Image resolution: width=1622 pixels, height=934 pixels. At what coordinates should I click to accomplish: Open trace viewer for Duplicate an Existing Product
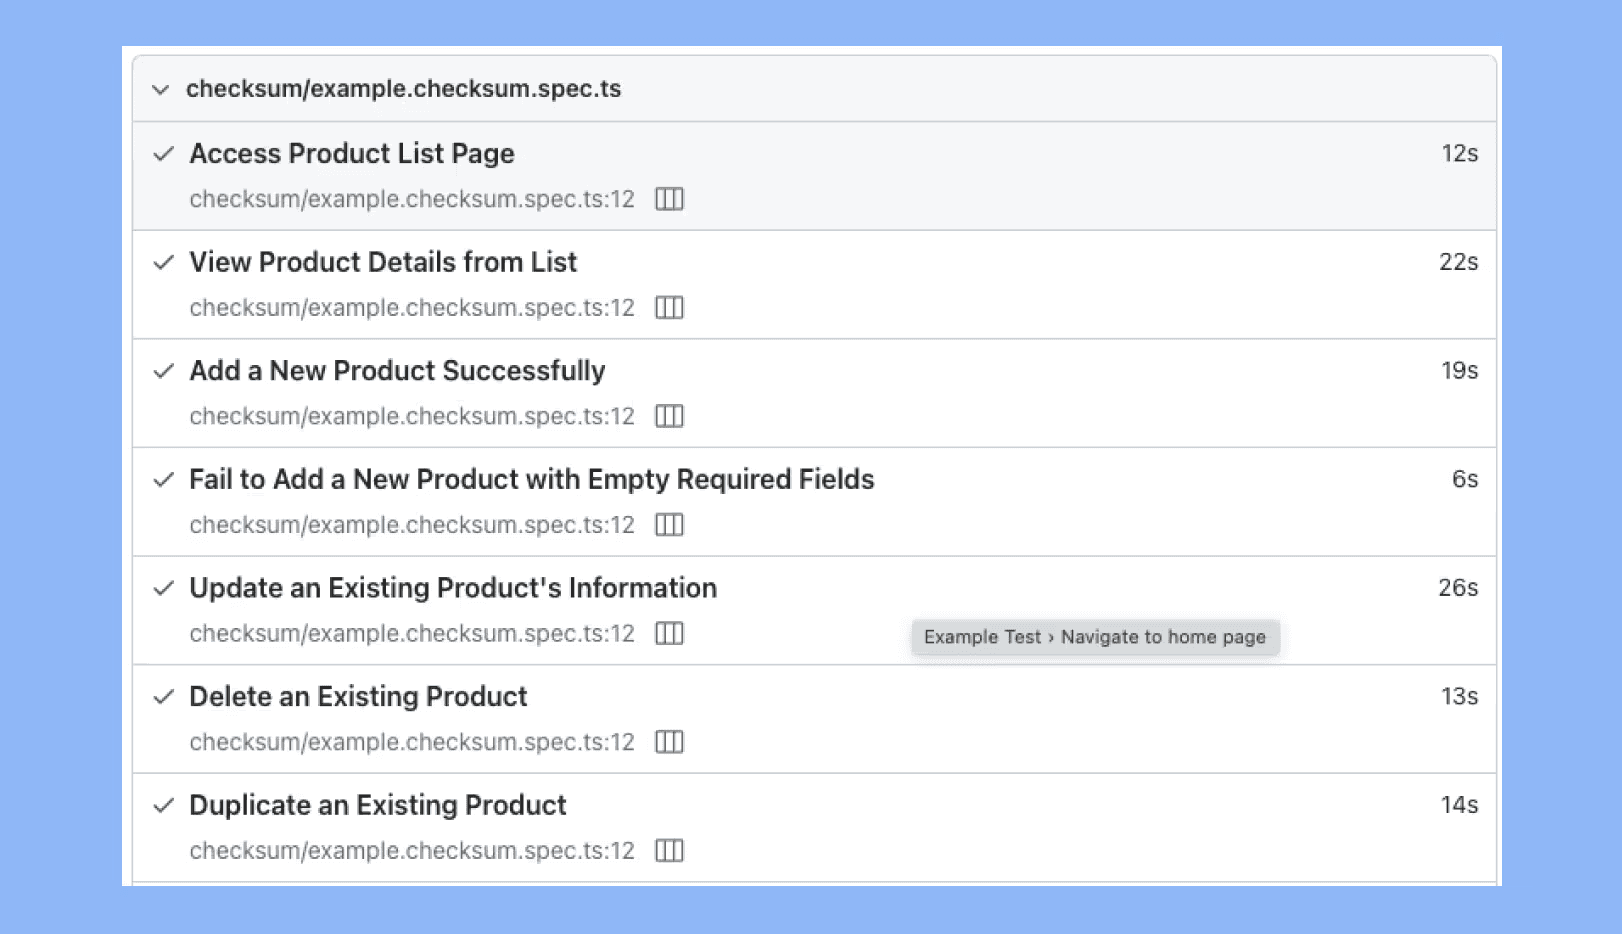pos(670,850)
